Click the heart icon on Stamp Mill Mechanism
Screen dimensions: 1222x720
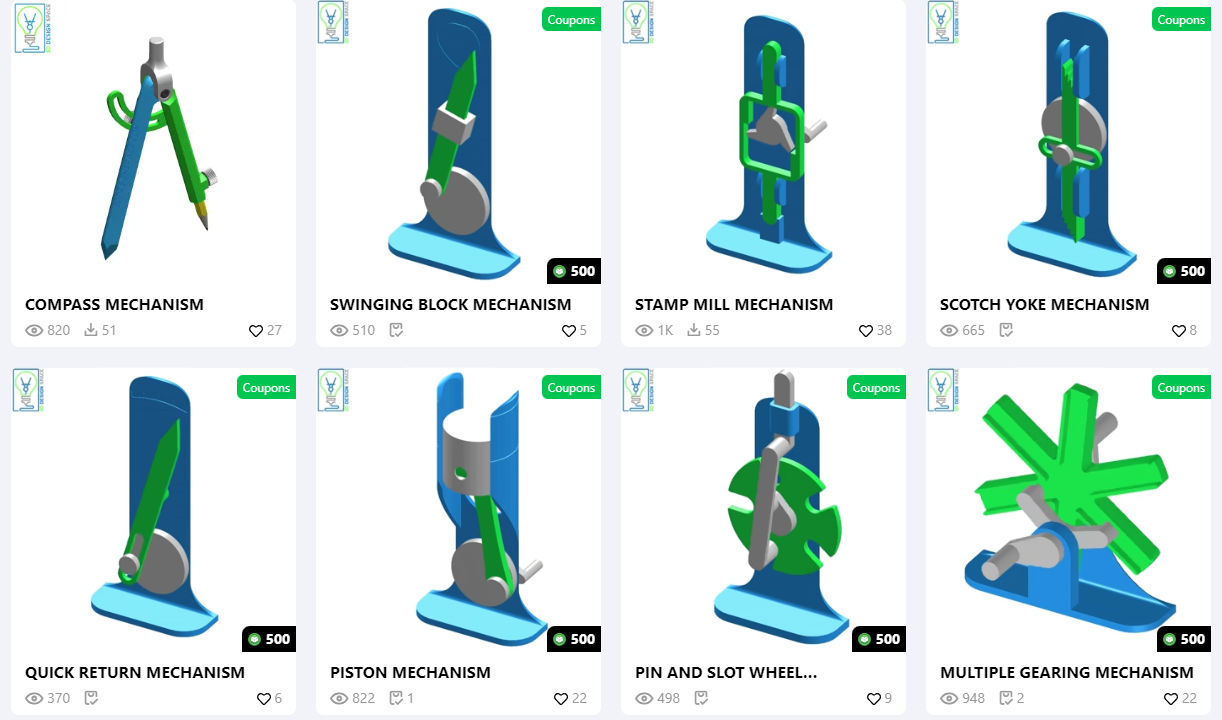point(865,330)
